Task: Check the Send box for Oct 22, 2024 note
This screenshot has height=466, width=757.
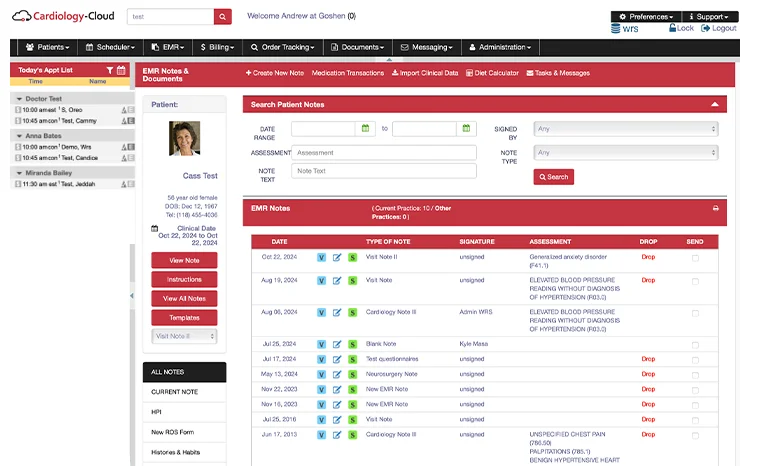Action: click(x=695, y=258)
